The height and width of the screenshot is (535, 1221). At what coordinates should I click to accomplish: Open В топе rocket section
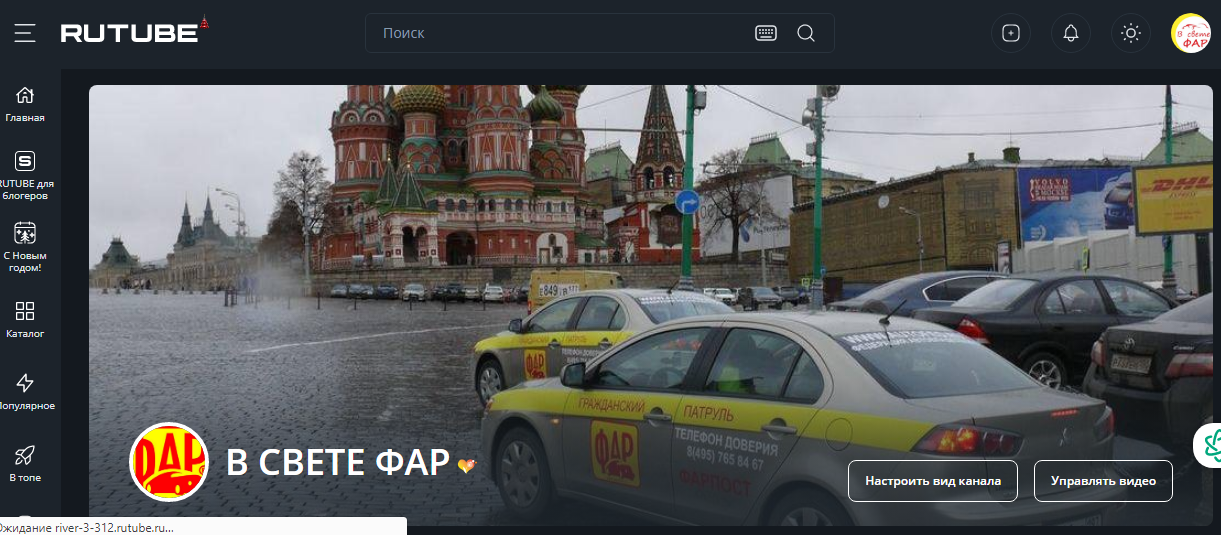click(25, 463)
